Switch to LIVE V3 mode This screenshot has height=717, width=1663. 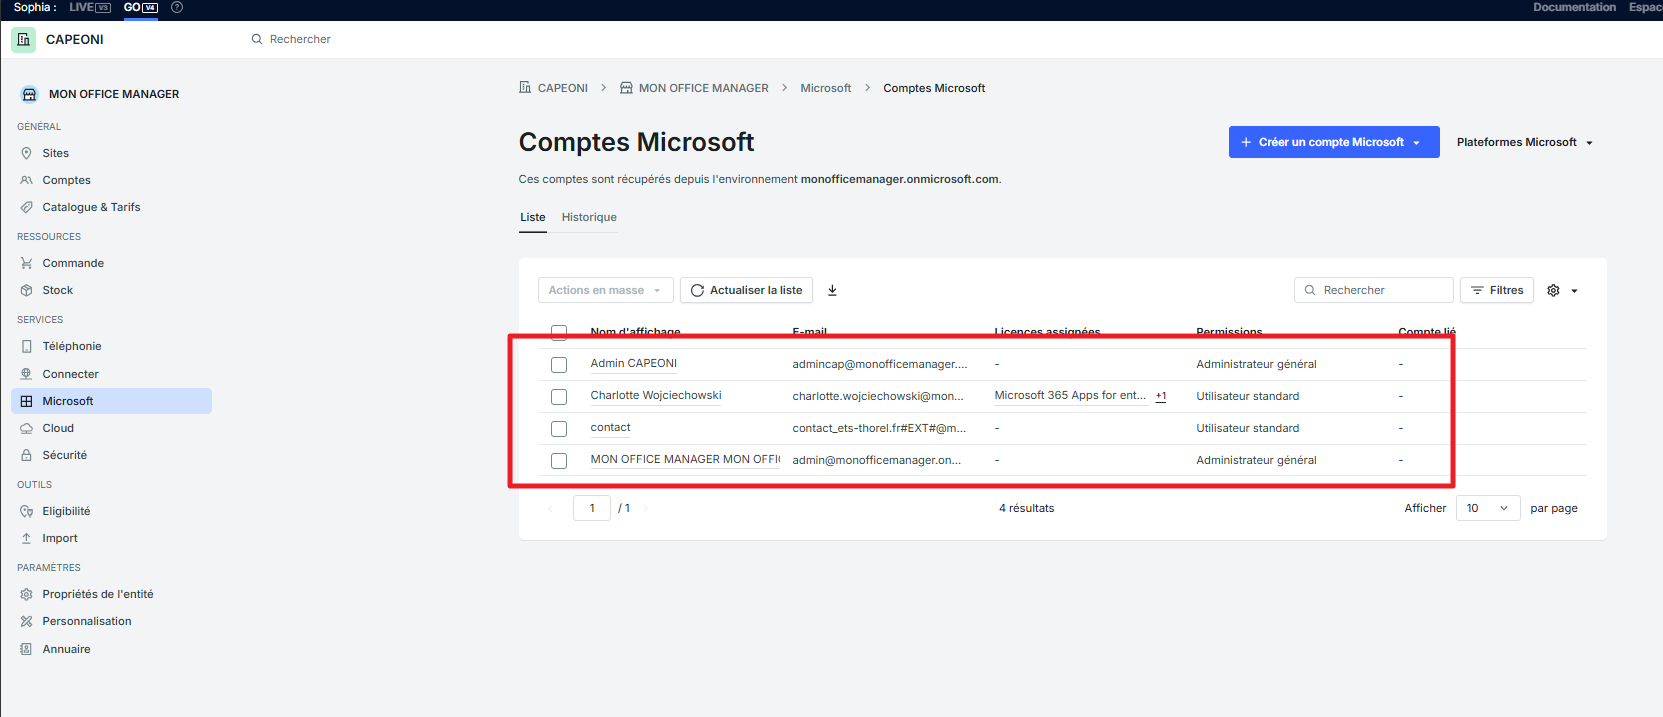point(90,7)
